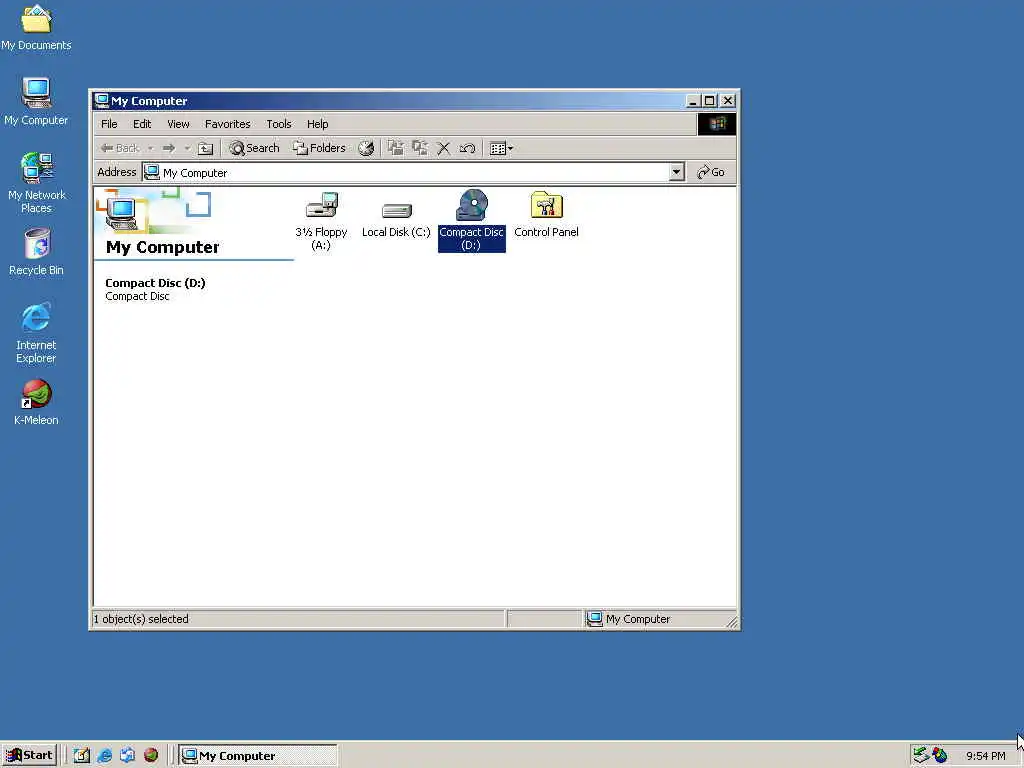This screenshot has height=768, width=1024.
Task: Open the Back history dropdown arrow
Action: [x=150, y=148]
